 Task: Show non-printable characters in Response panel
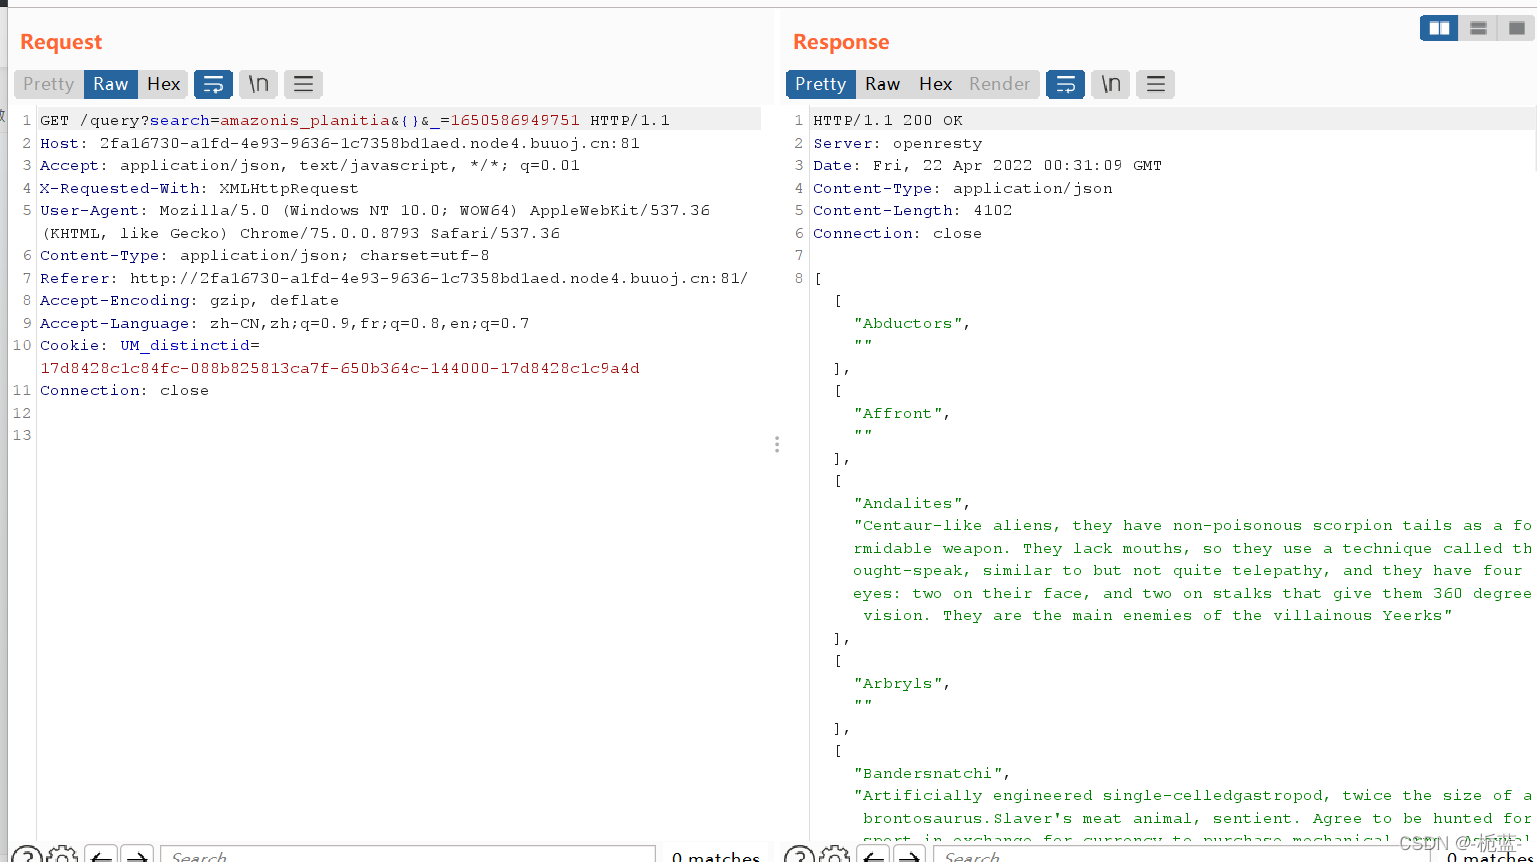(x=1110, y=84)
